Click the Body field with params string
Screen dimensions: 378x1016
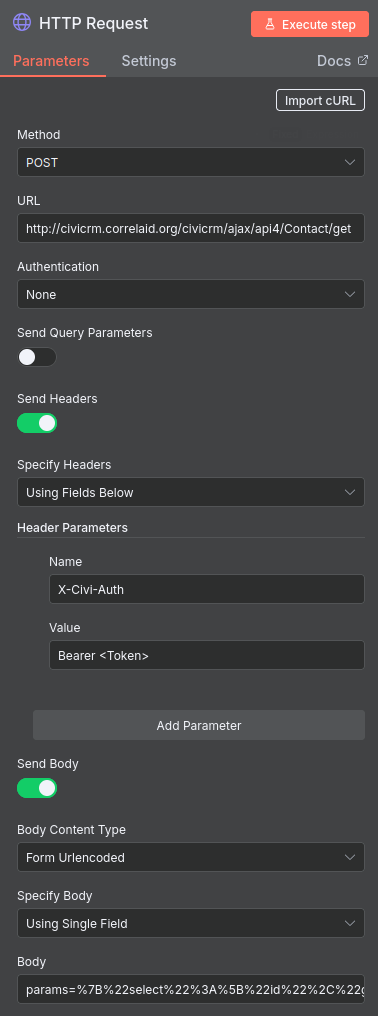[x=191, y=989]
